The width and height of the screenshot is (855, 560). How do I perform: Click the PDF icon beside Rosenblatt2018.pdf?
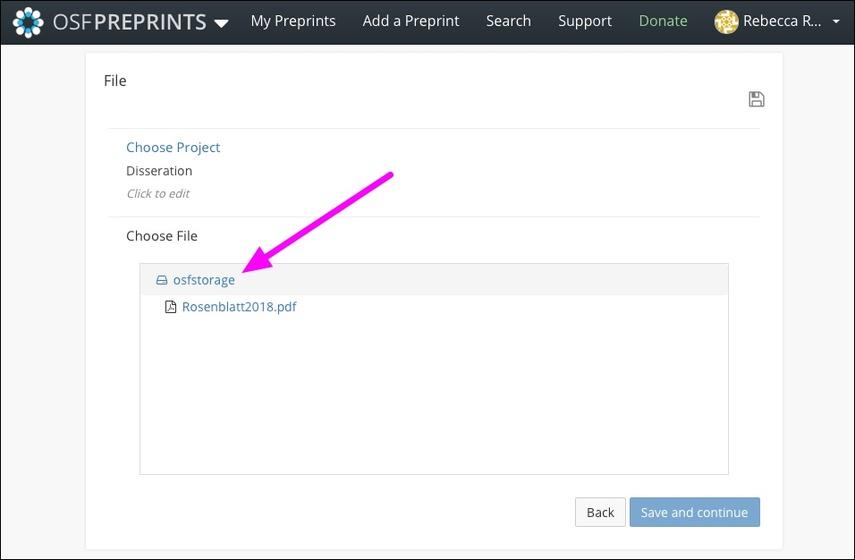tap(171, 306)
